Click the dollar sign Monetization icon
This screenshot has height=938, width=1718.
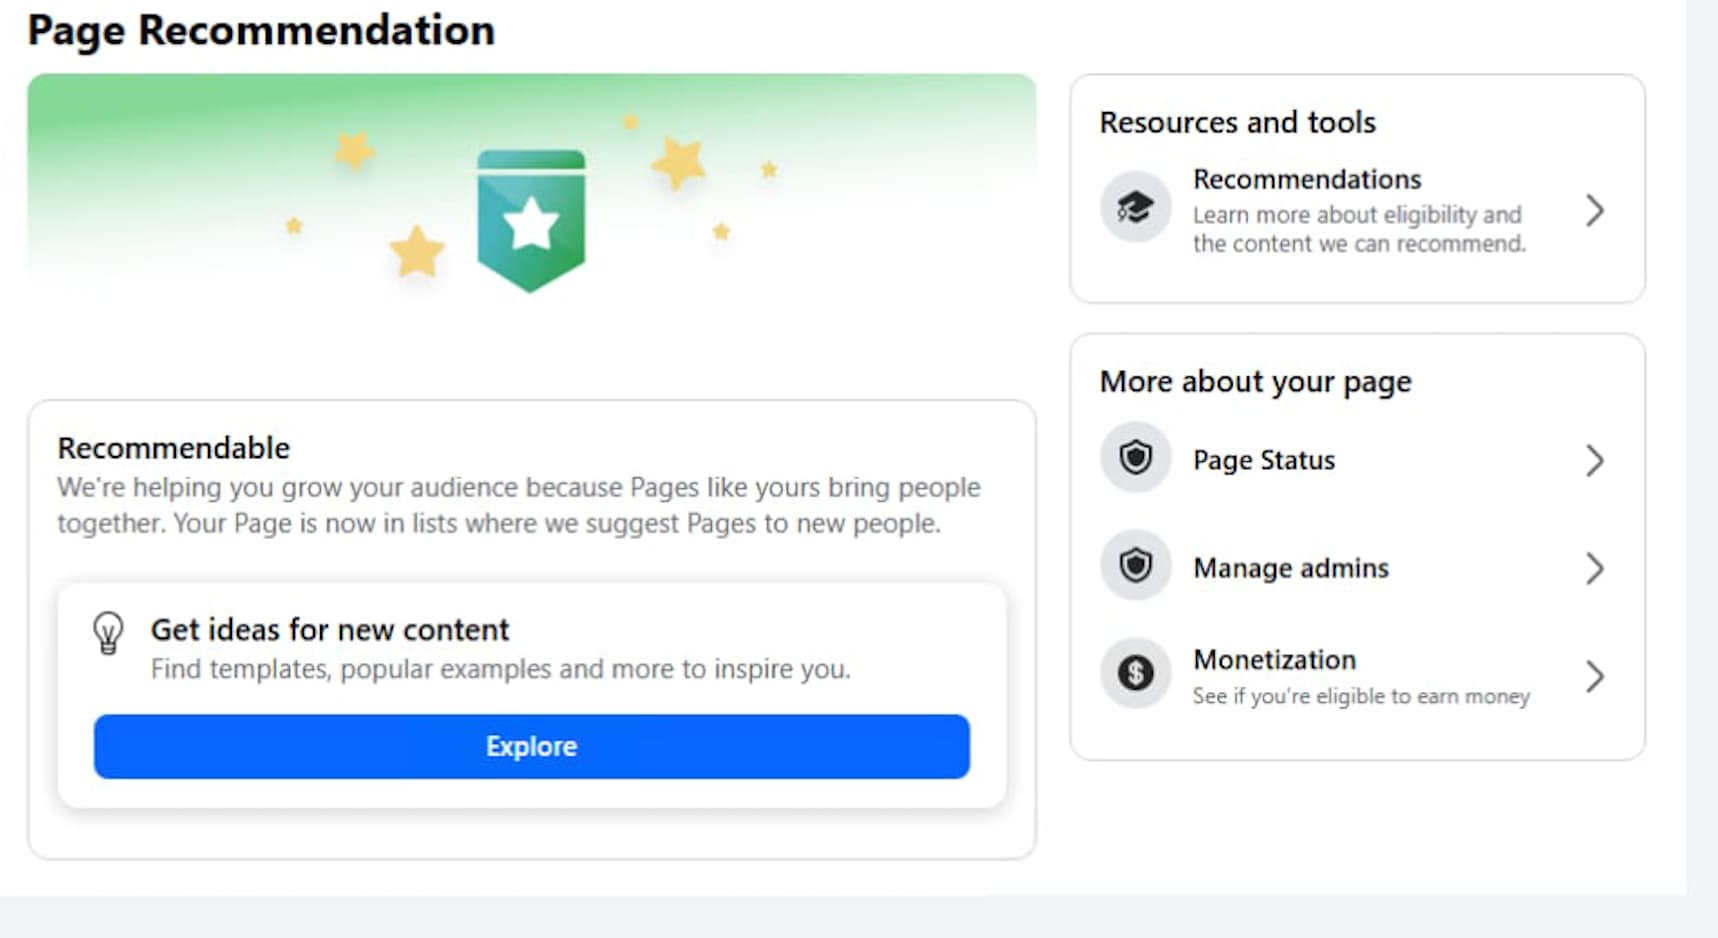pyautogui.click(x=1135, y=674)
